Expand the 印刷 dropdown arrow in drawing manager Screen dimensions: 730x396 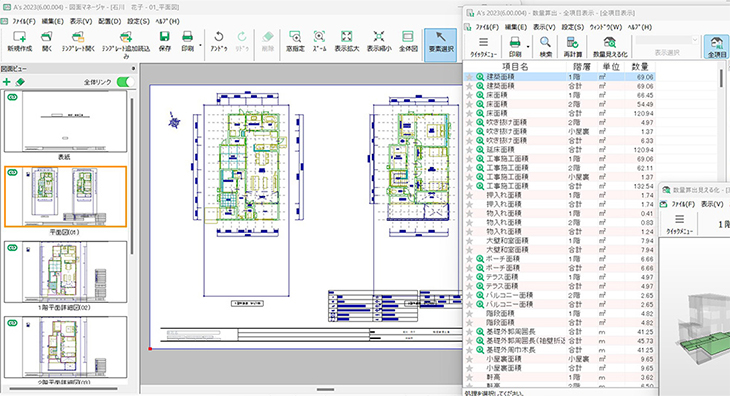[x=201, y=46]
